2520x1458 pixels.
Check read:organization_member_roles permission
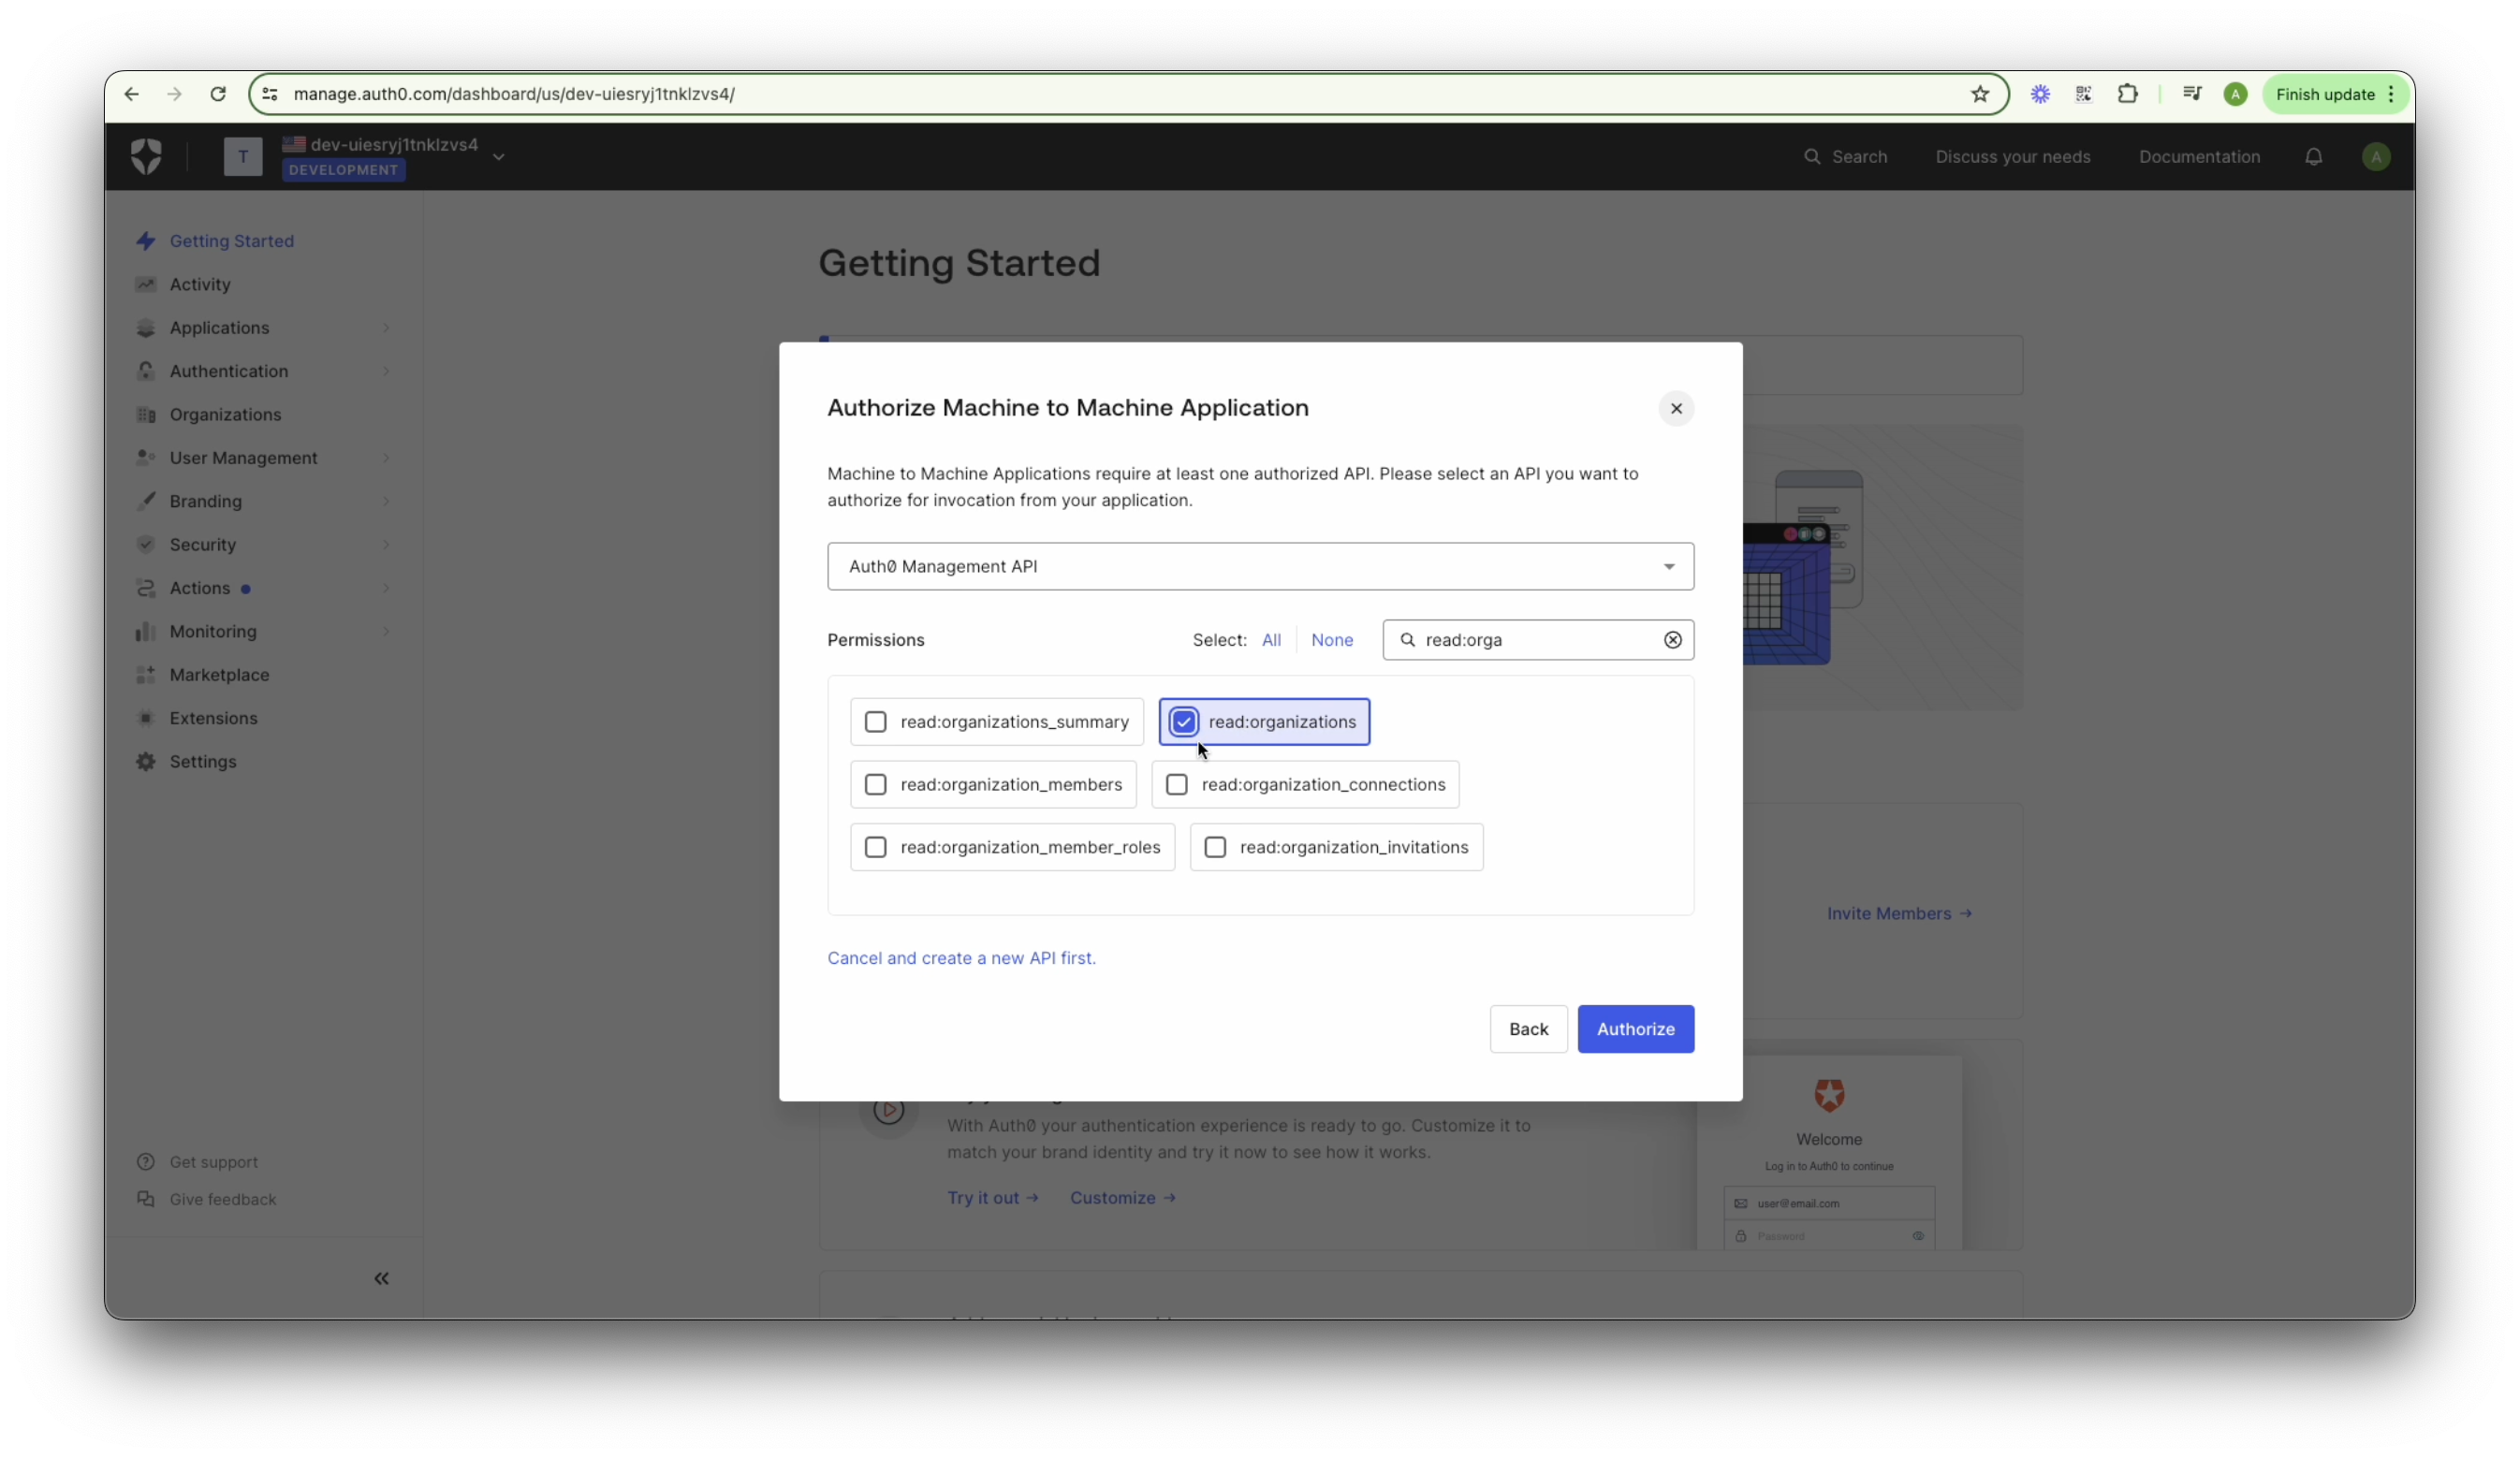[x=875, y=847]
